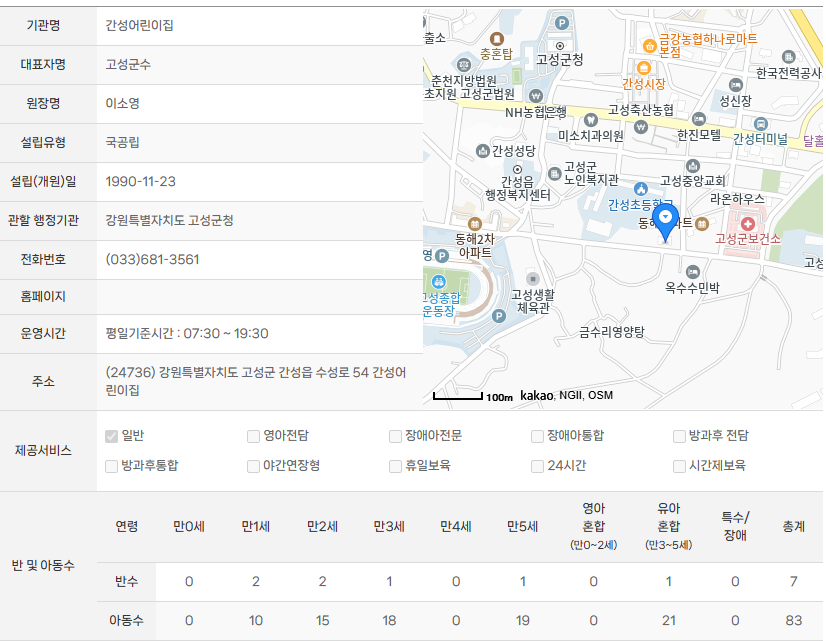This screenshot has width=826, height=641.
Task: Click the 간성시장 market icon
Action: pyautogui.click(x=643, y=68)
